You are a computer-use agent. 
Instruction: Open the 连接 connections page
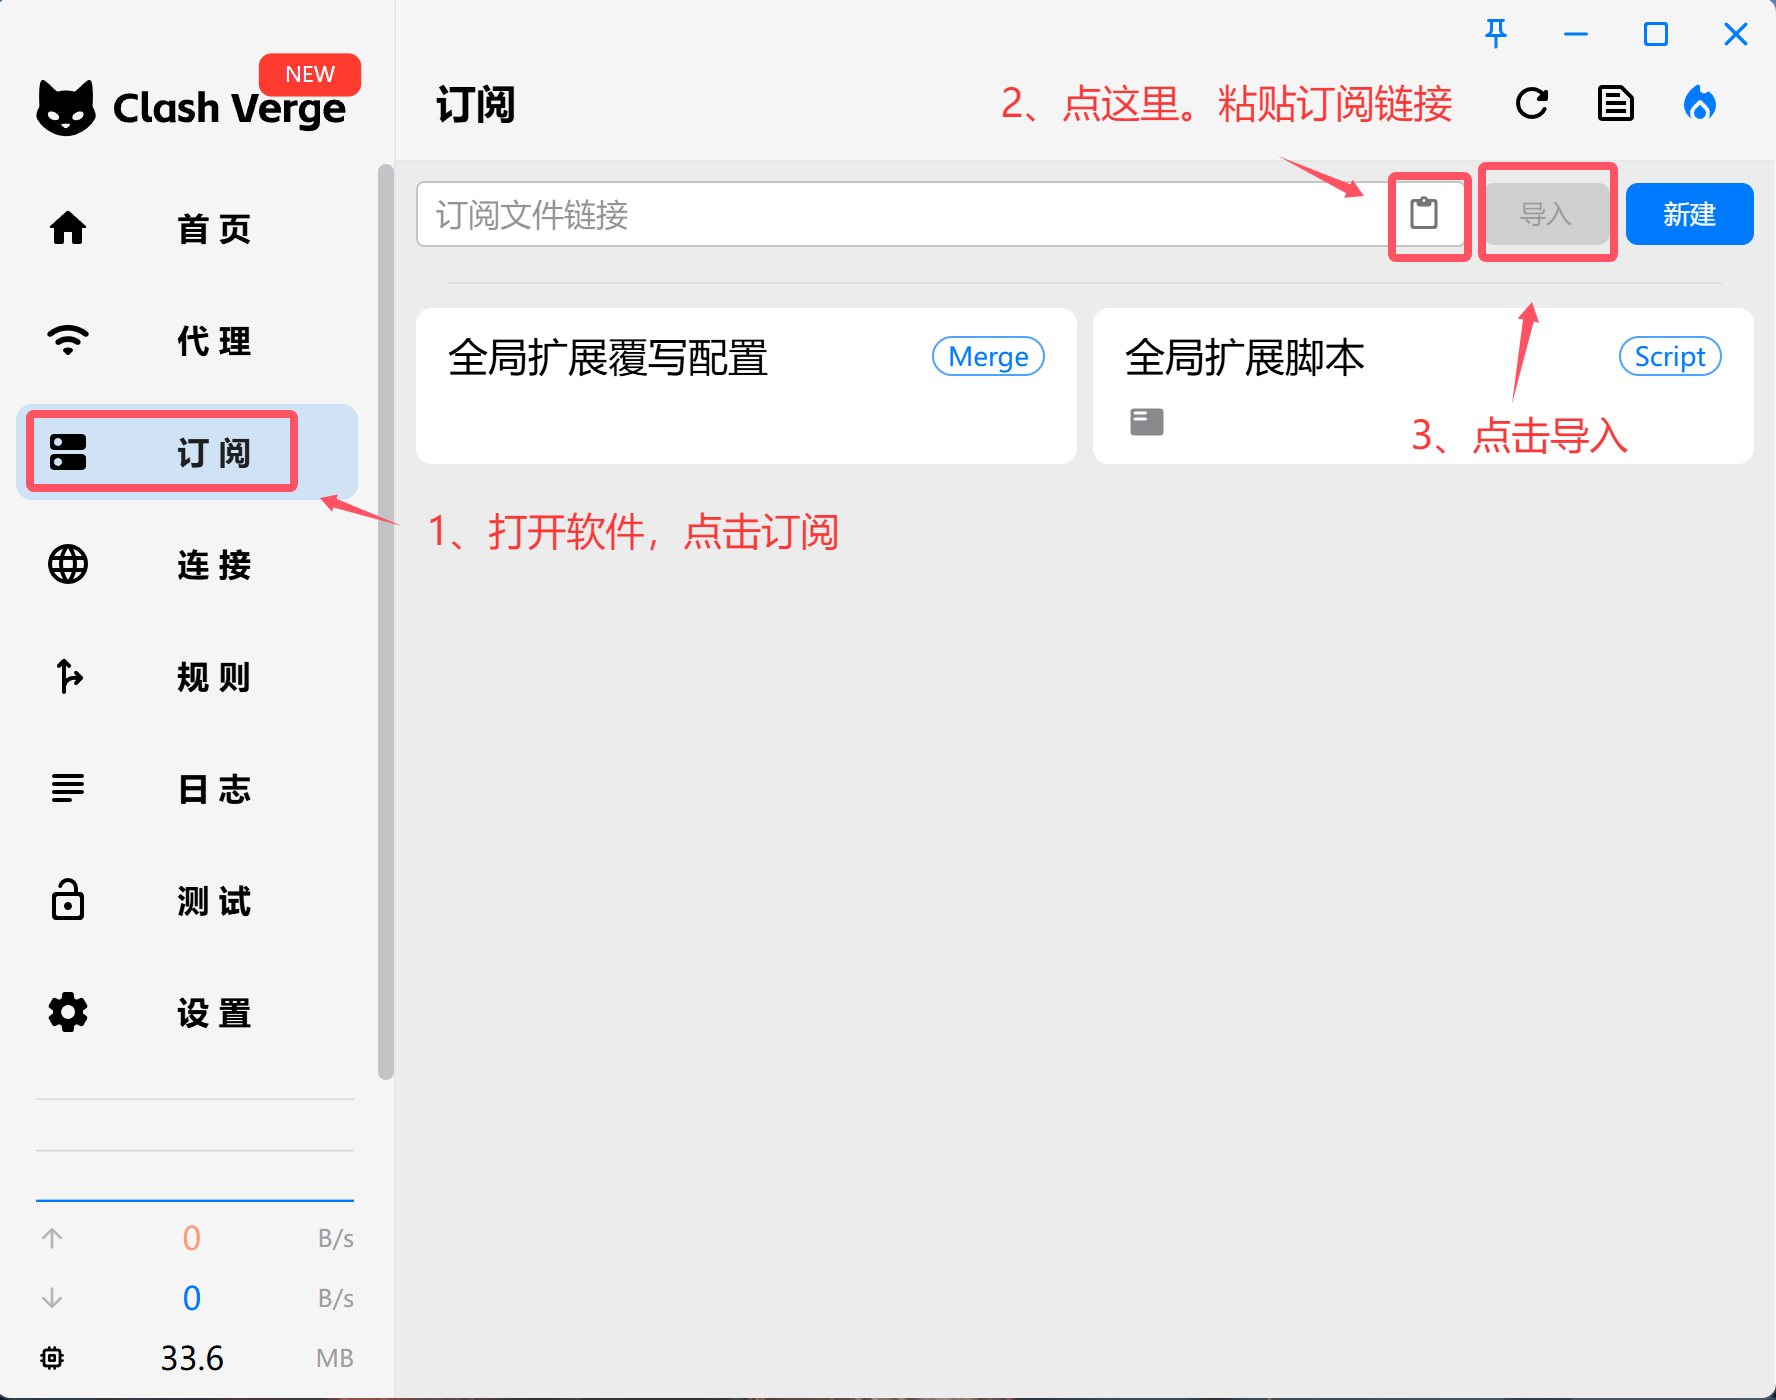point(193,565)
